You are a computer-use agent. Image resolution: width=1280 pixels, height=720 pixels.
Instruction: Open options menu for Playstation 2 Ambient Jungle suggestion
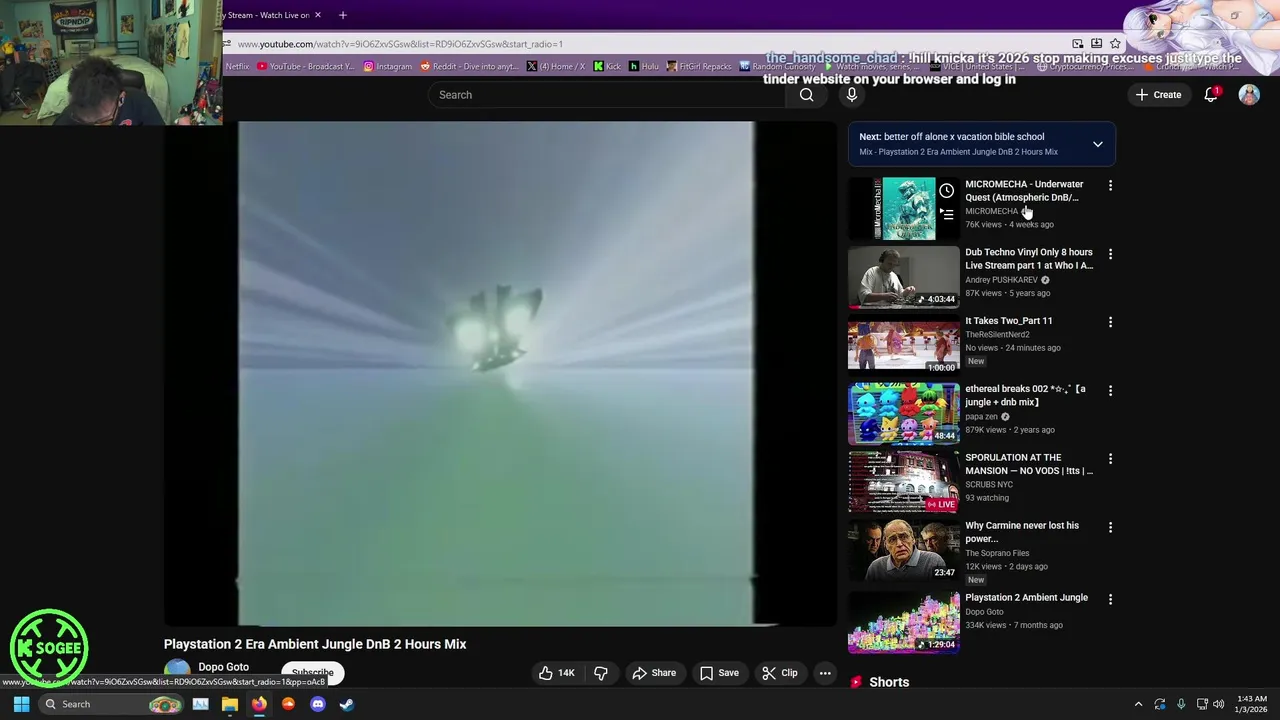[1110, 599]
